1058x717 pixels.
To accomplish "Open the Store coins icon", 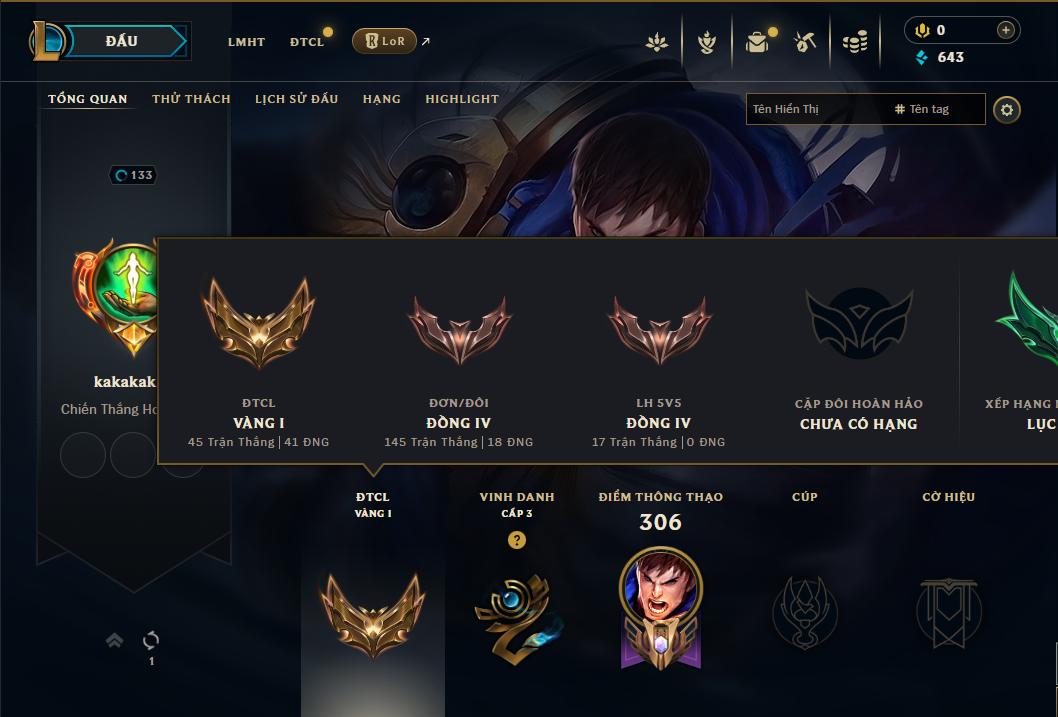I will [855, 42].
